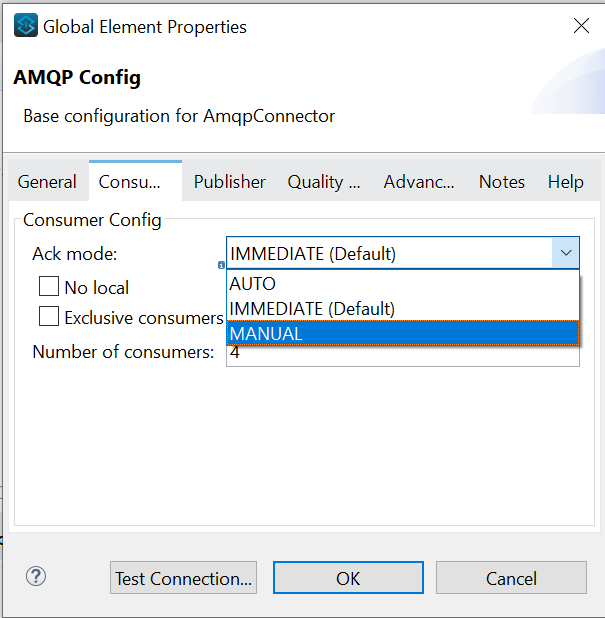
Task: Close the Global Element Properties dialog
Action: [x=581, y=26]
